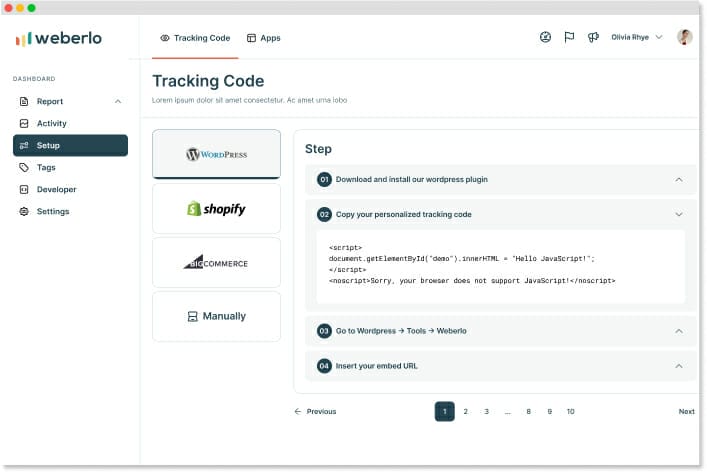
Task: Expand step 03 Go to Wordpress Tools chevron
Action: tap(679, 331)
